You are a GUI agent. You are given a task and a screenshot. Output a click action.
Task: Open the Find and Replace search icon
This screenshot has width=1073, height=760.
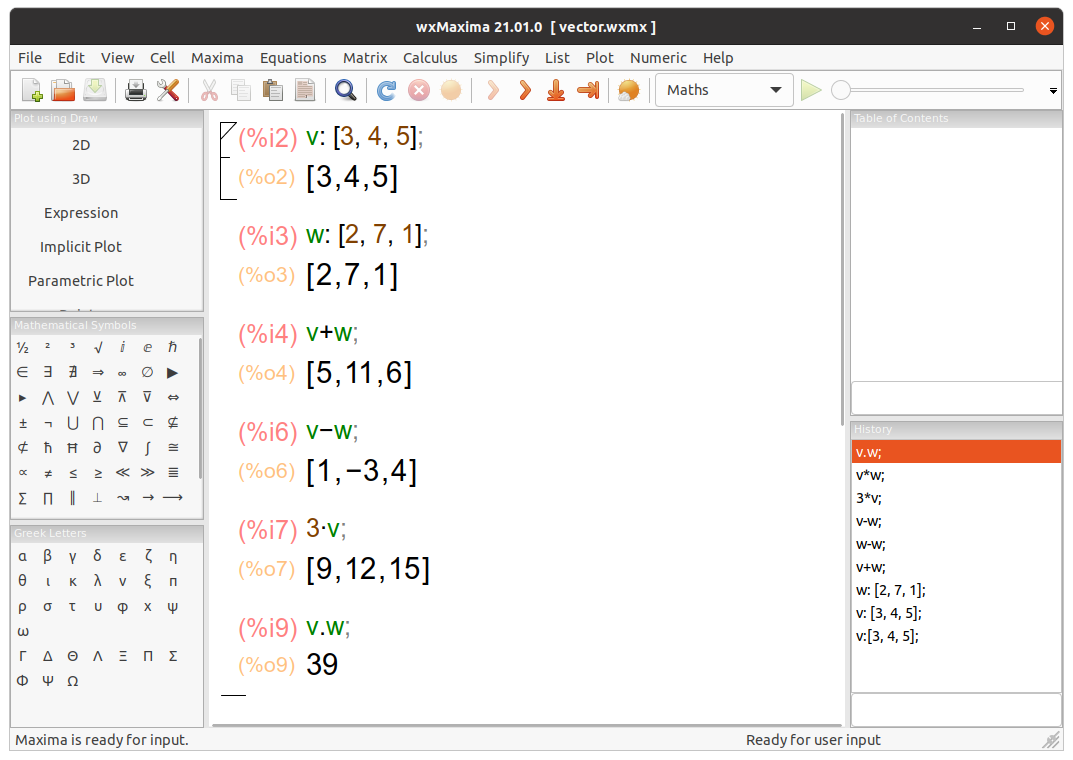[346, 90]
